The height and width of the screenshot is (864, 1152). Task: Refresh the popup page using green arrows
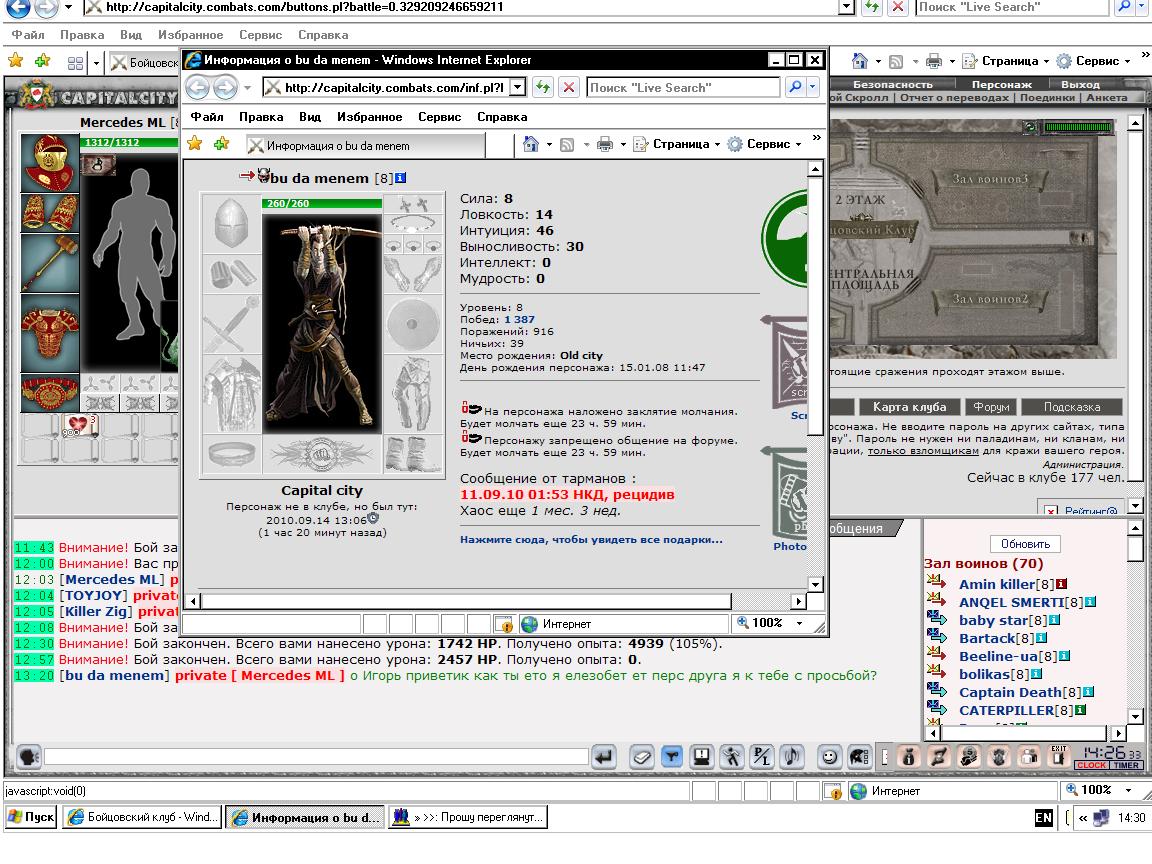coord(543,87)
